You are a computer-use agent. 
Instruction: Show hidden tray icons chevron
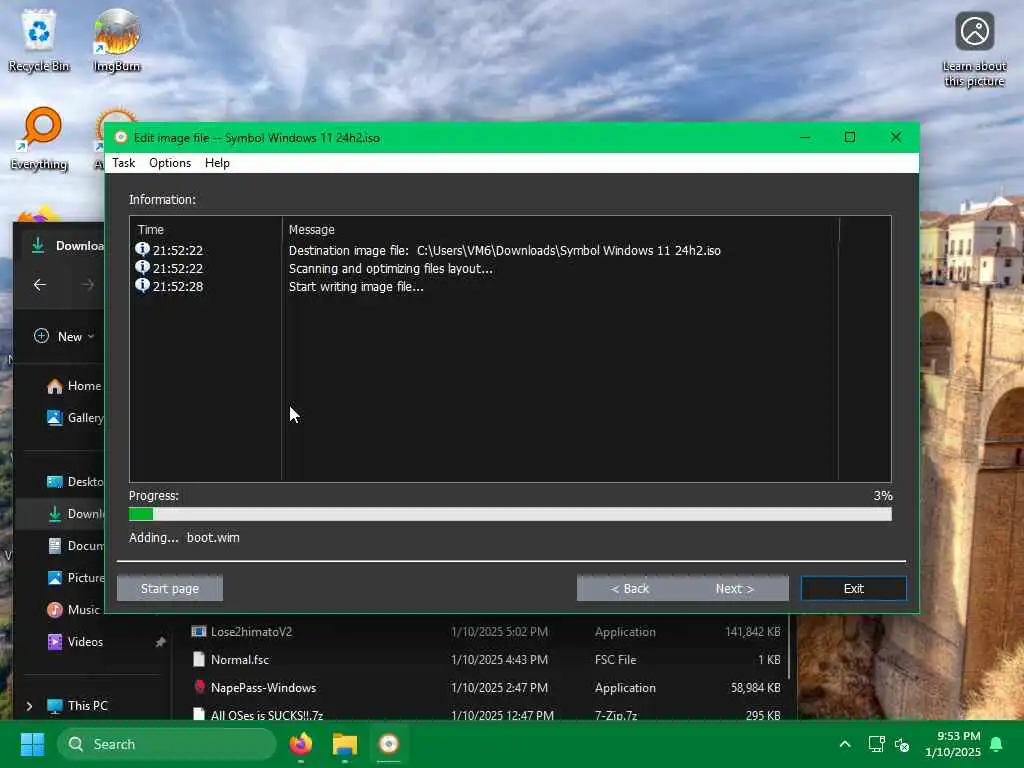pyautogui.click(x=844, y=744)
